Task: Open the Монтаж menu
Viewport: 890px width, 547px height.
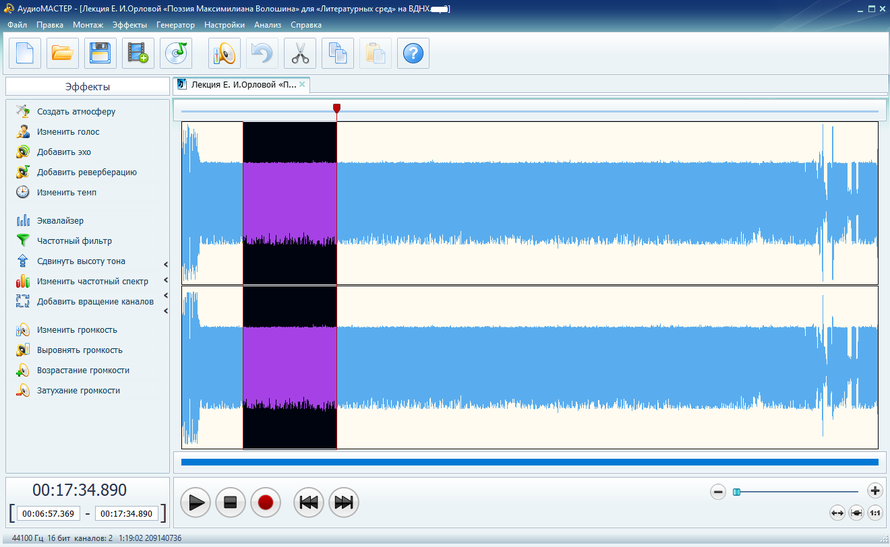Action: click(x=88, y=25)
